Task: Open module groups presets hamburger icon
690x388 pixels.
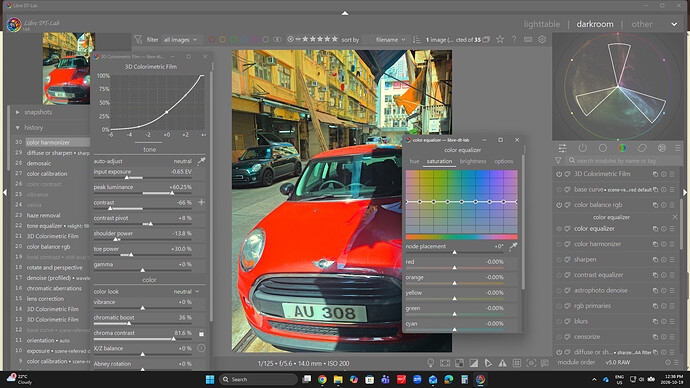Action: pyautogui.click(x=678, y=148)
